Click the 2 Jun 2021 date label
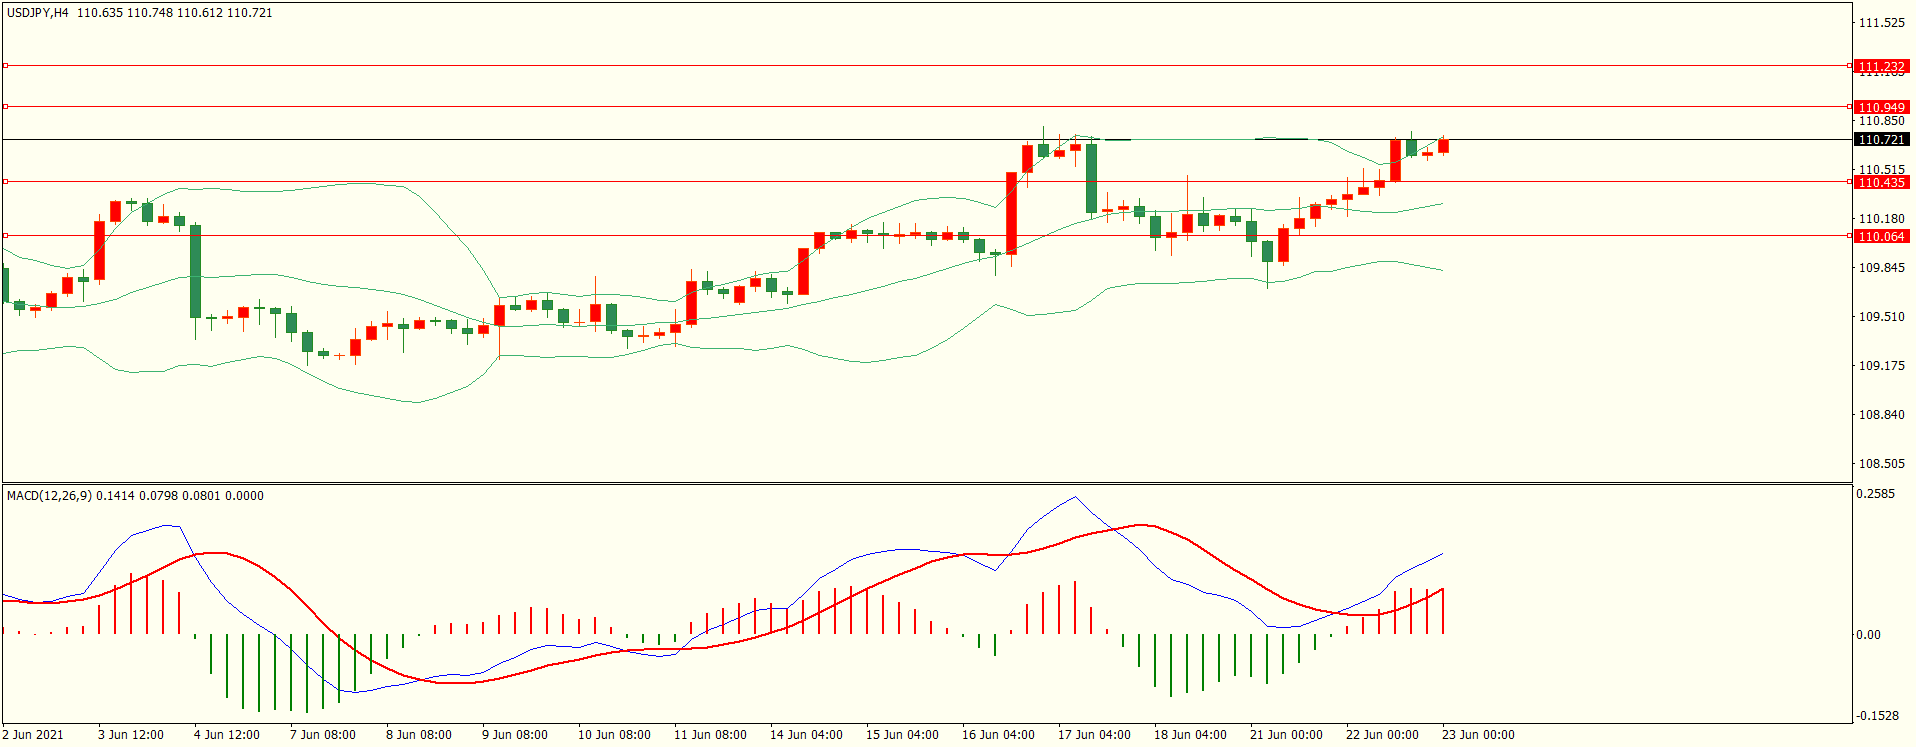Viewport: 1916px width, 747px height. tap(33, 735)
